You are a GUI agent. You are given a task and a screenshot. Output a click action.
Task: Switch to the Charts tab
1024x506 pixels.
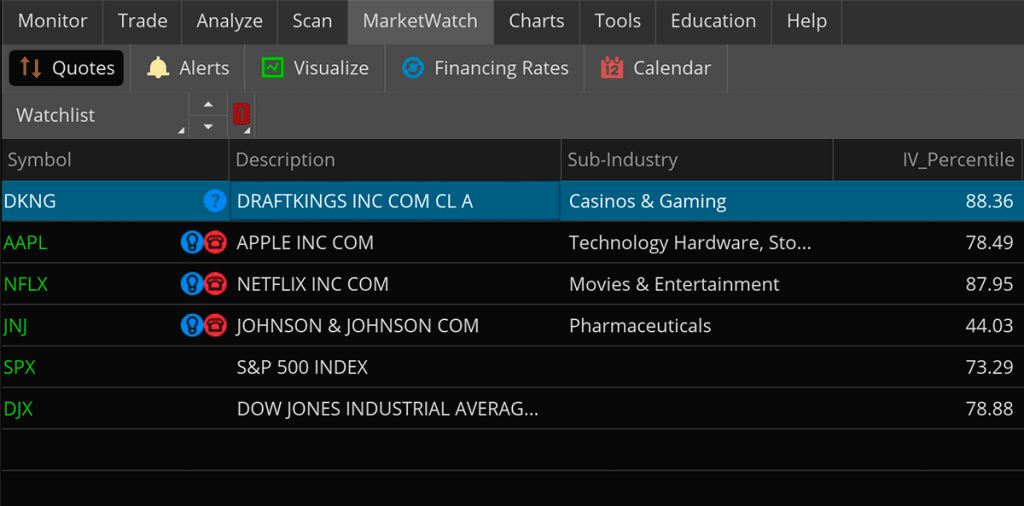(536, 21)
